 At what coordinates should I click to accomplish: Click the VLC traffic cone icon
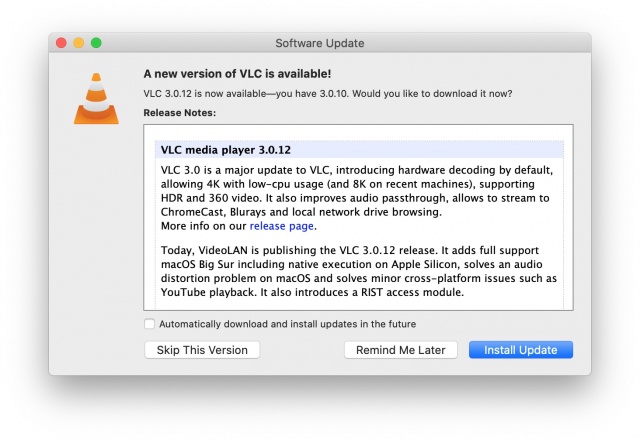coord(97,96)
